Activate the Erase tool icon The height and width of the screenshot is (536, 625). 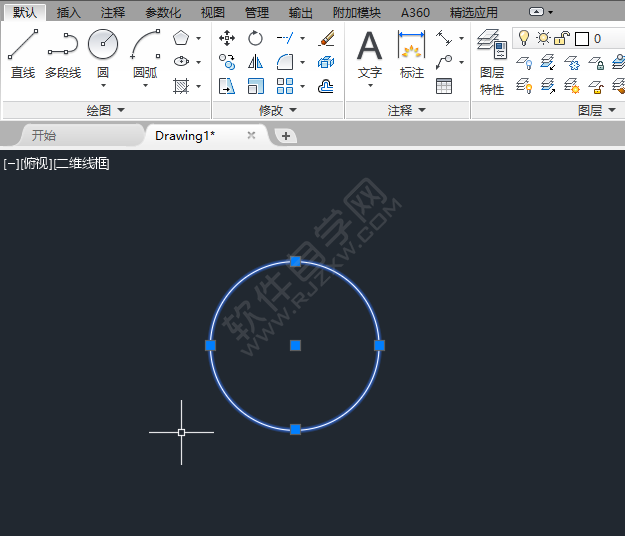pyautogui.click(x=326, y=38)
